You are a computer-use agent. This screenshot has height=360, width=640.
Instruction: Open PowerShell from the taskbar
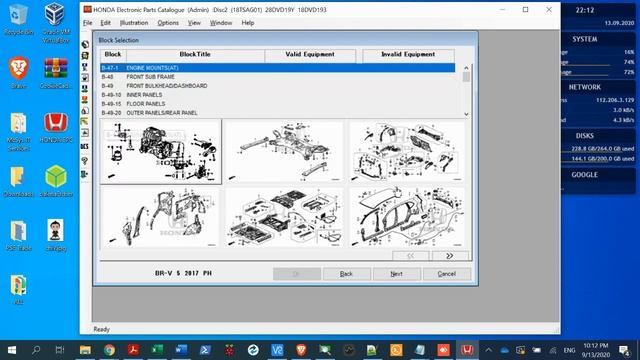coord(205,350)
